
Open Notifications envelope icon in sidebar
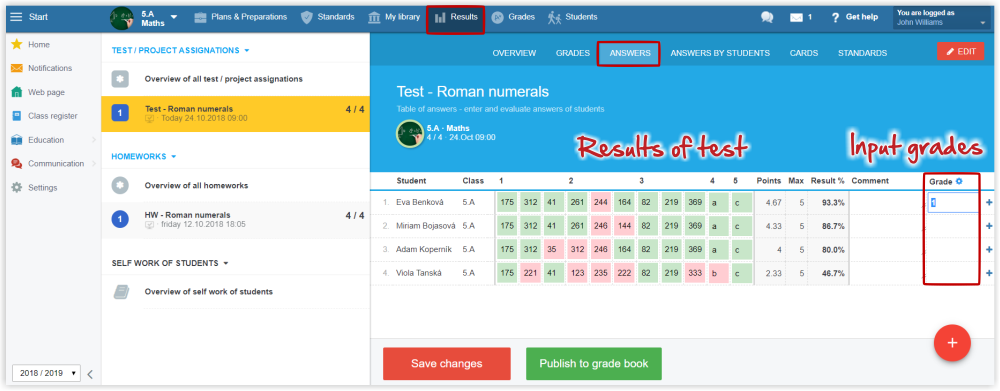[x=17, y=68]
